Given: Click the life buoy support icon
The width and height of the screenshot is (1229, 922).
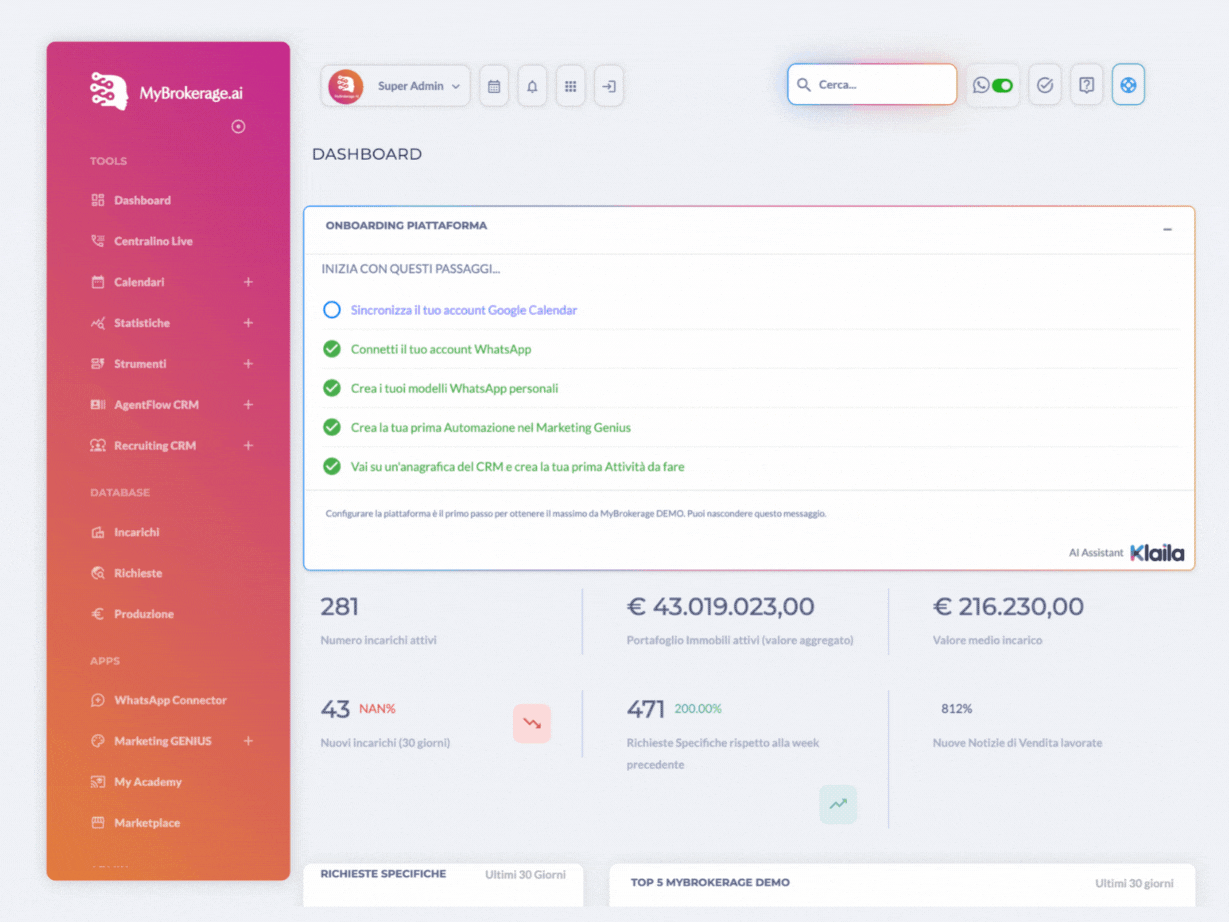Looking at the screenshot, I should [x=1128, y=85].
